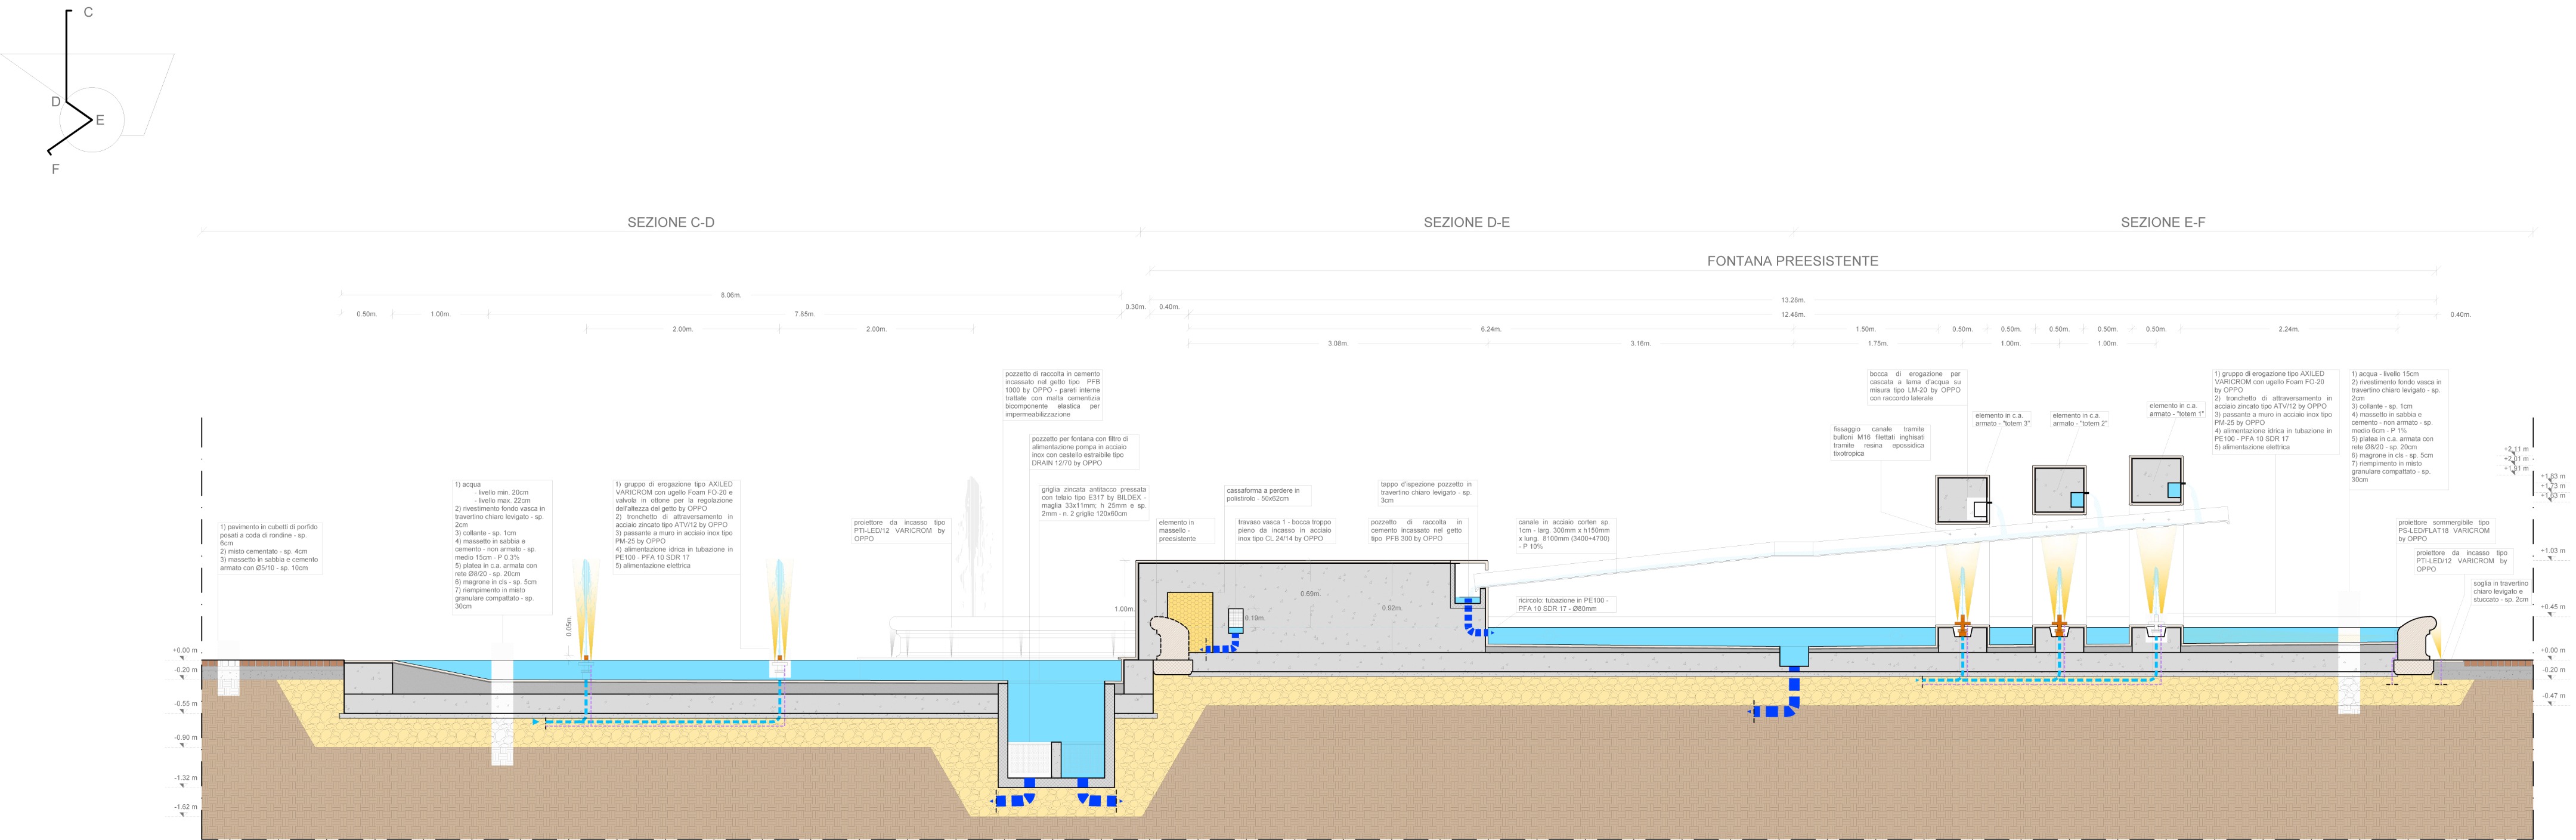The height and width of the screenshot is (840, 2576).
Task: Select the '2.24m.' dimension value
Action: click(2288, 329)
